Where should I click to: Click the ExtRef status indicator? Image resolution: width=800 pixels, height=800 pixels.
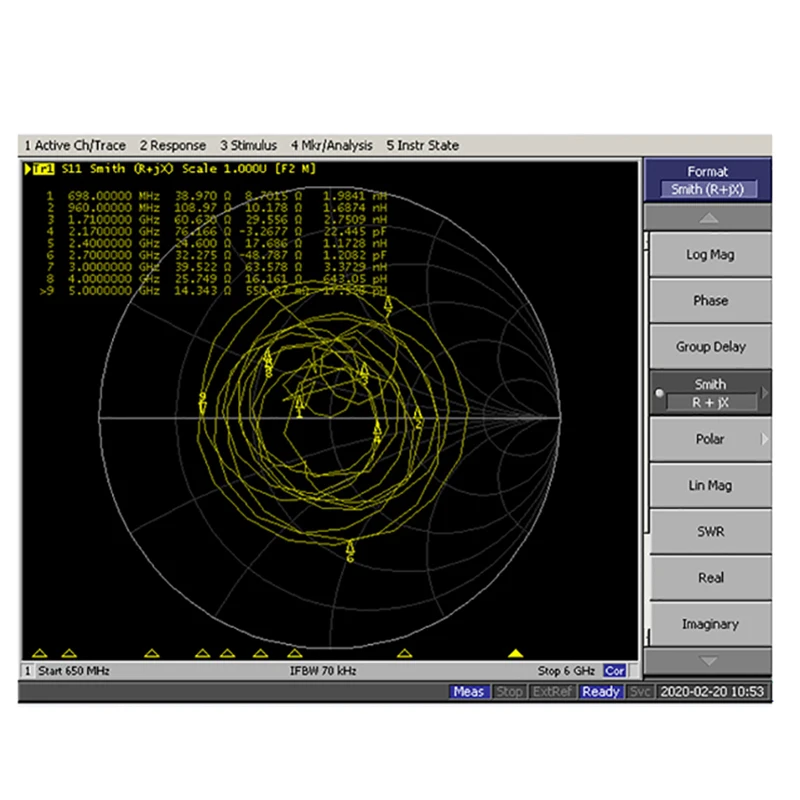552,692
